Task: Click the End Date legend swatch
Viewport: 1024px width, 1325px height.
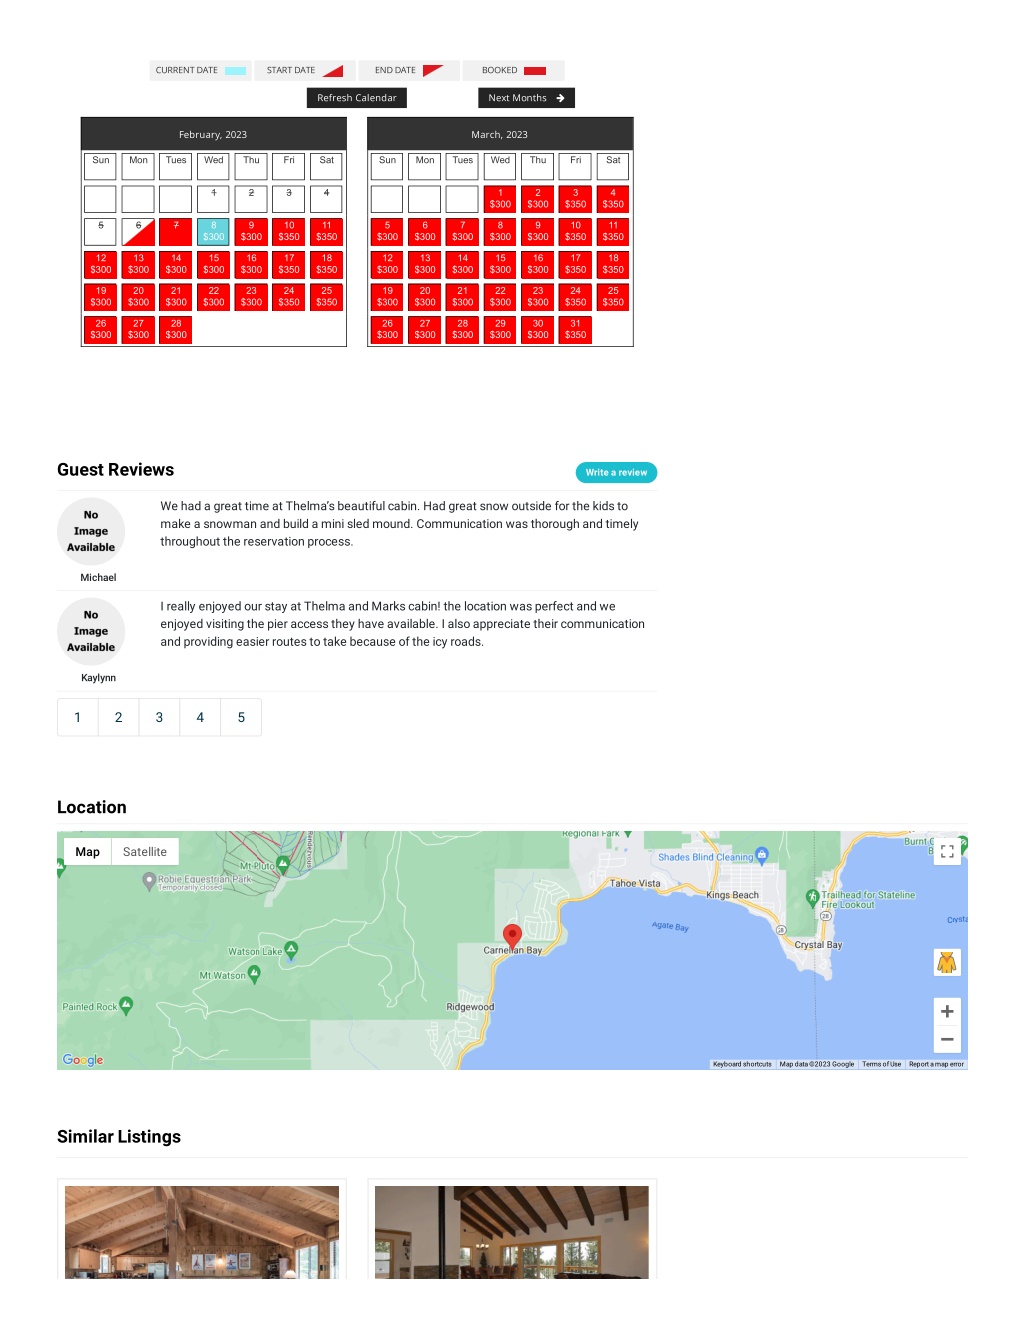Action: (433, 71)
